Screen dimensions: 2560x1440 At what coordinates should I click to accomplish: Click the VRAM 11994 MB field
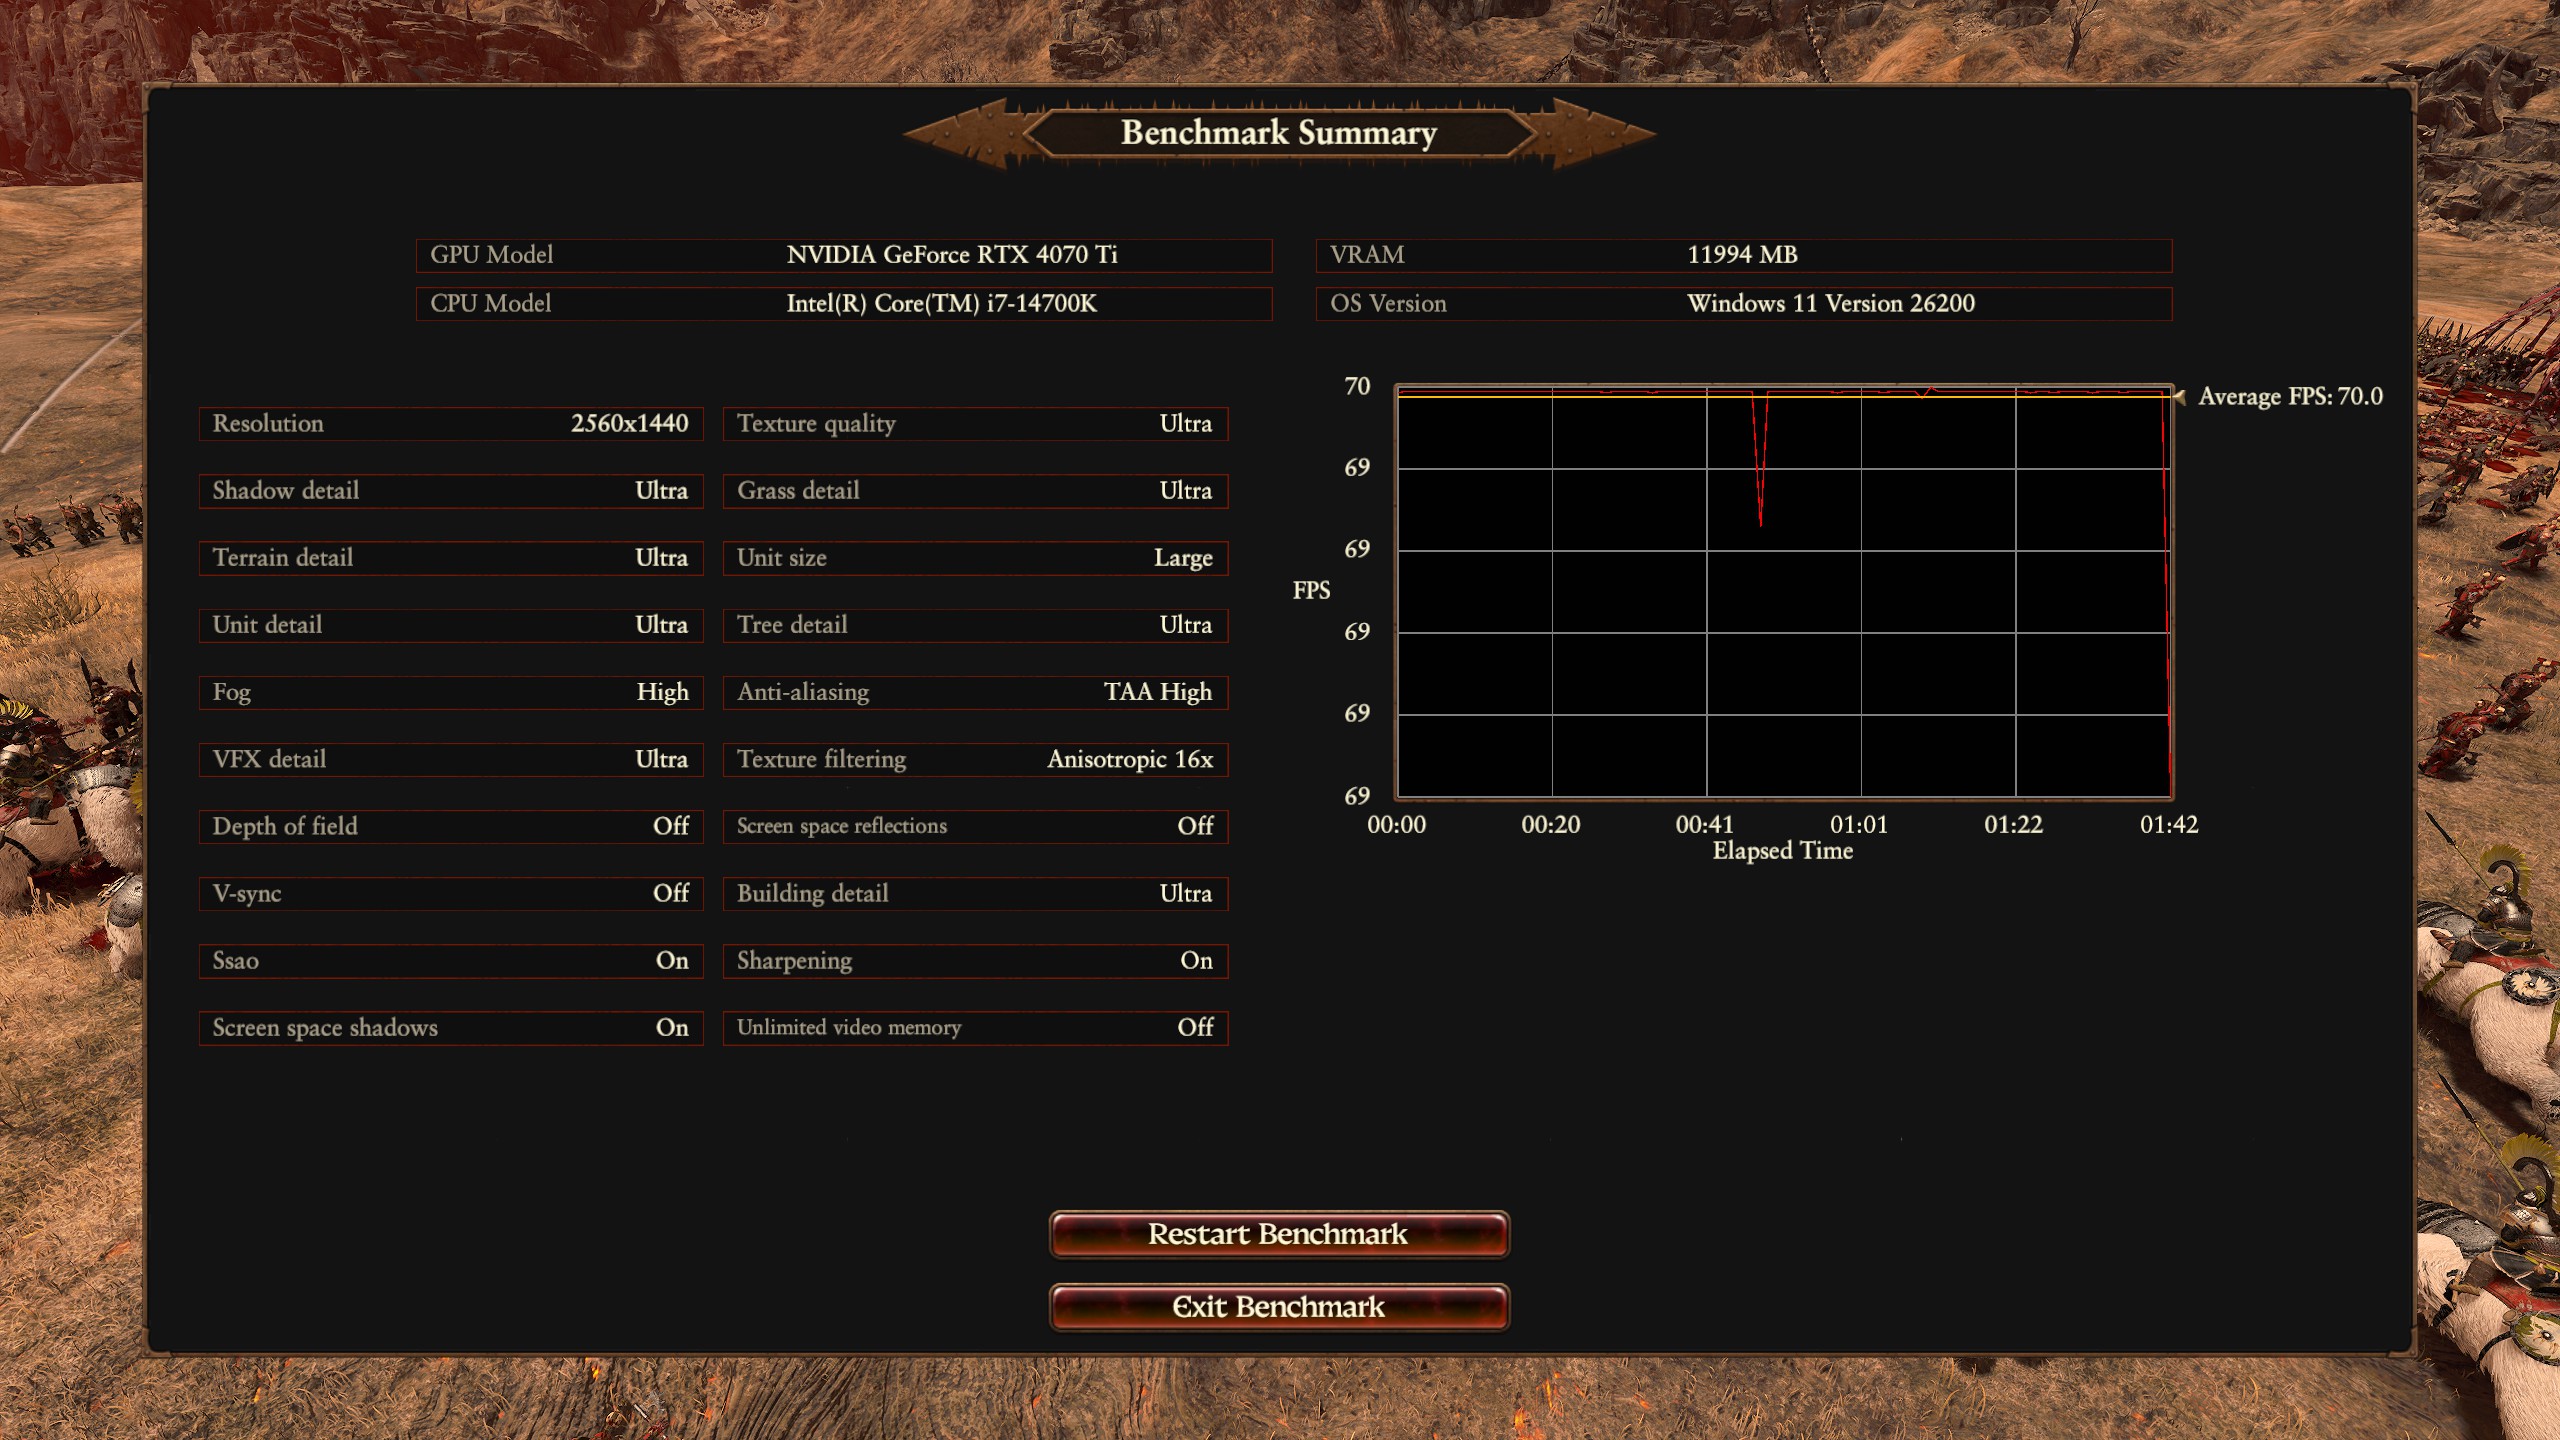1743,255
